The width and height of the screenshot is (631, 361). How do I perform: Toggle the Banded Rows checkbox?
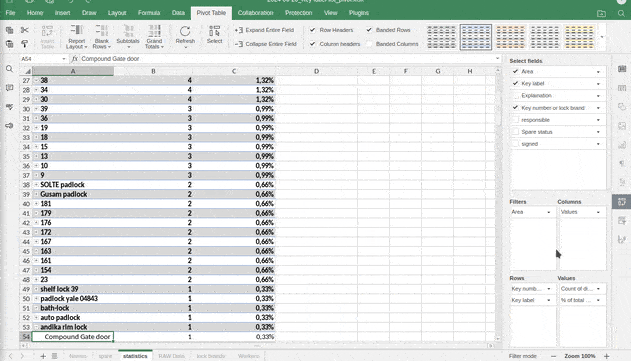369,30
